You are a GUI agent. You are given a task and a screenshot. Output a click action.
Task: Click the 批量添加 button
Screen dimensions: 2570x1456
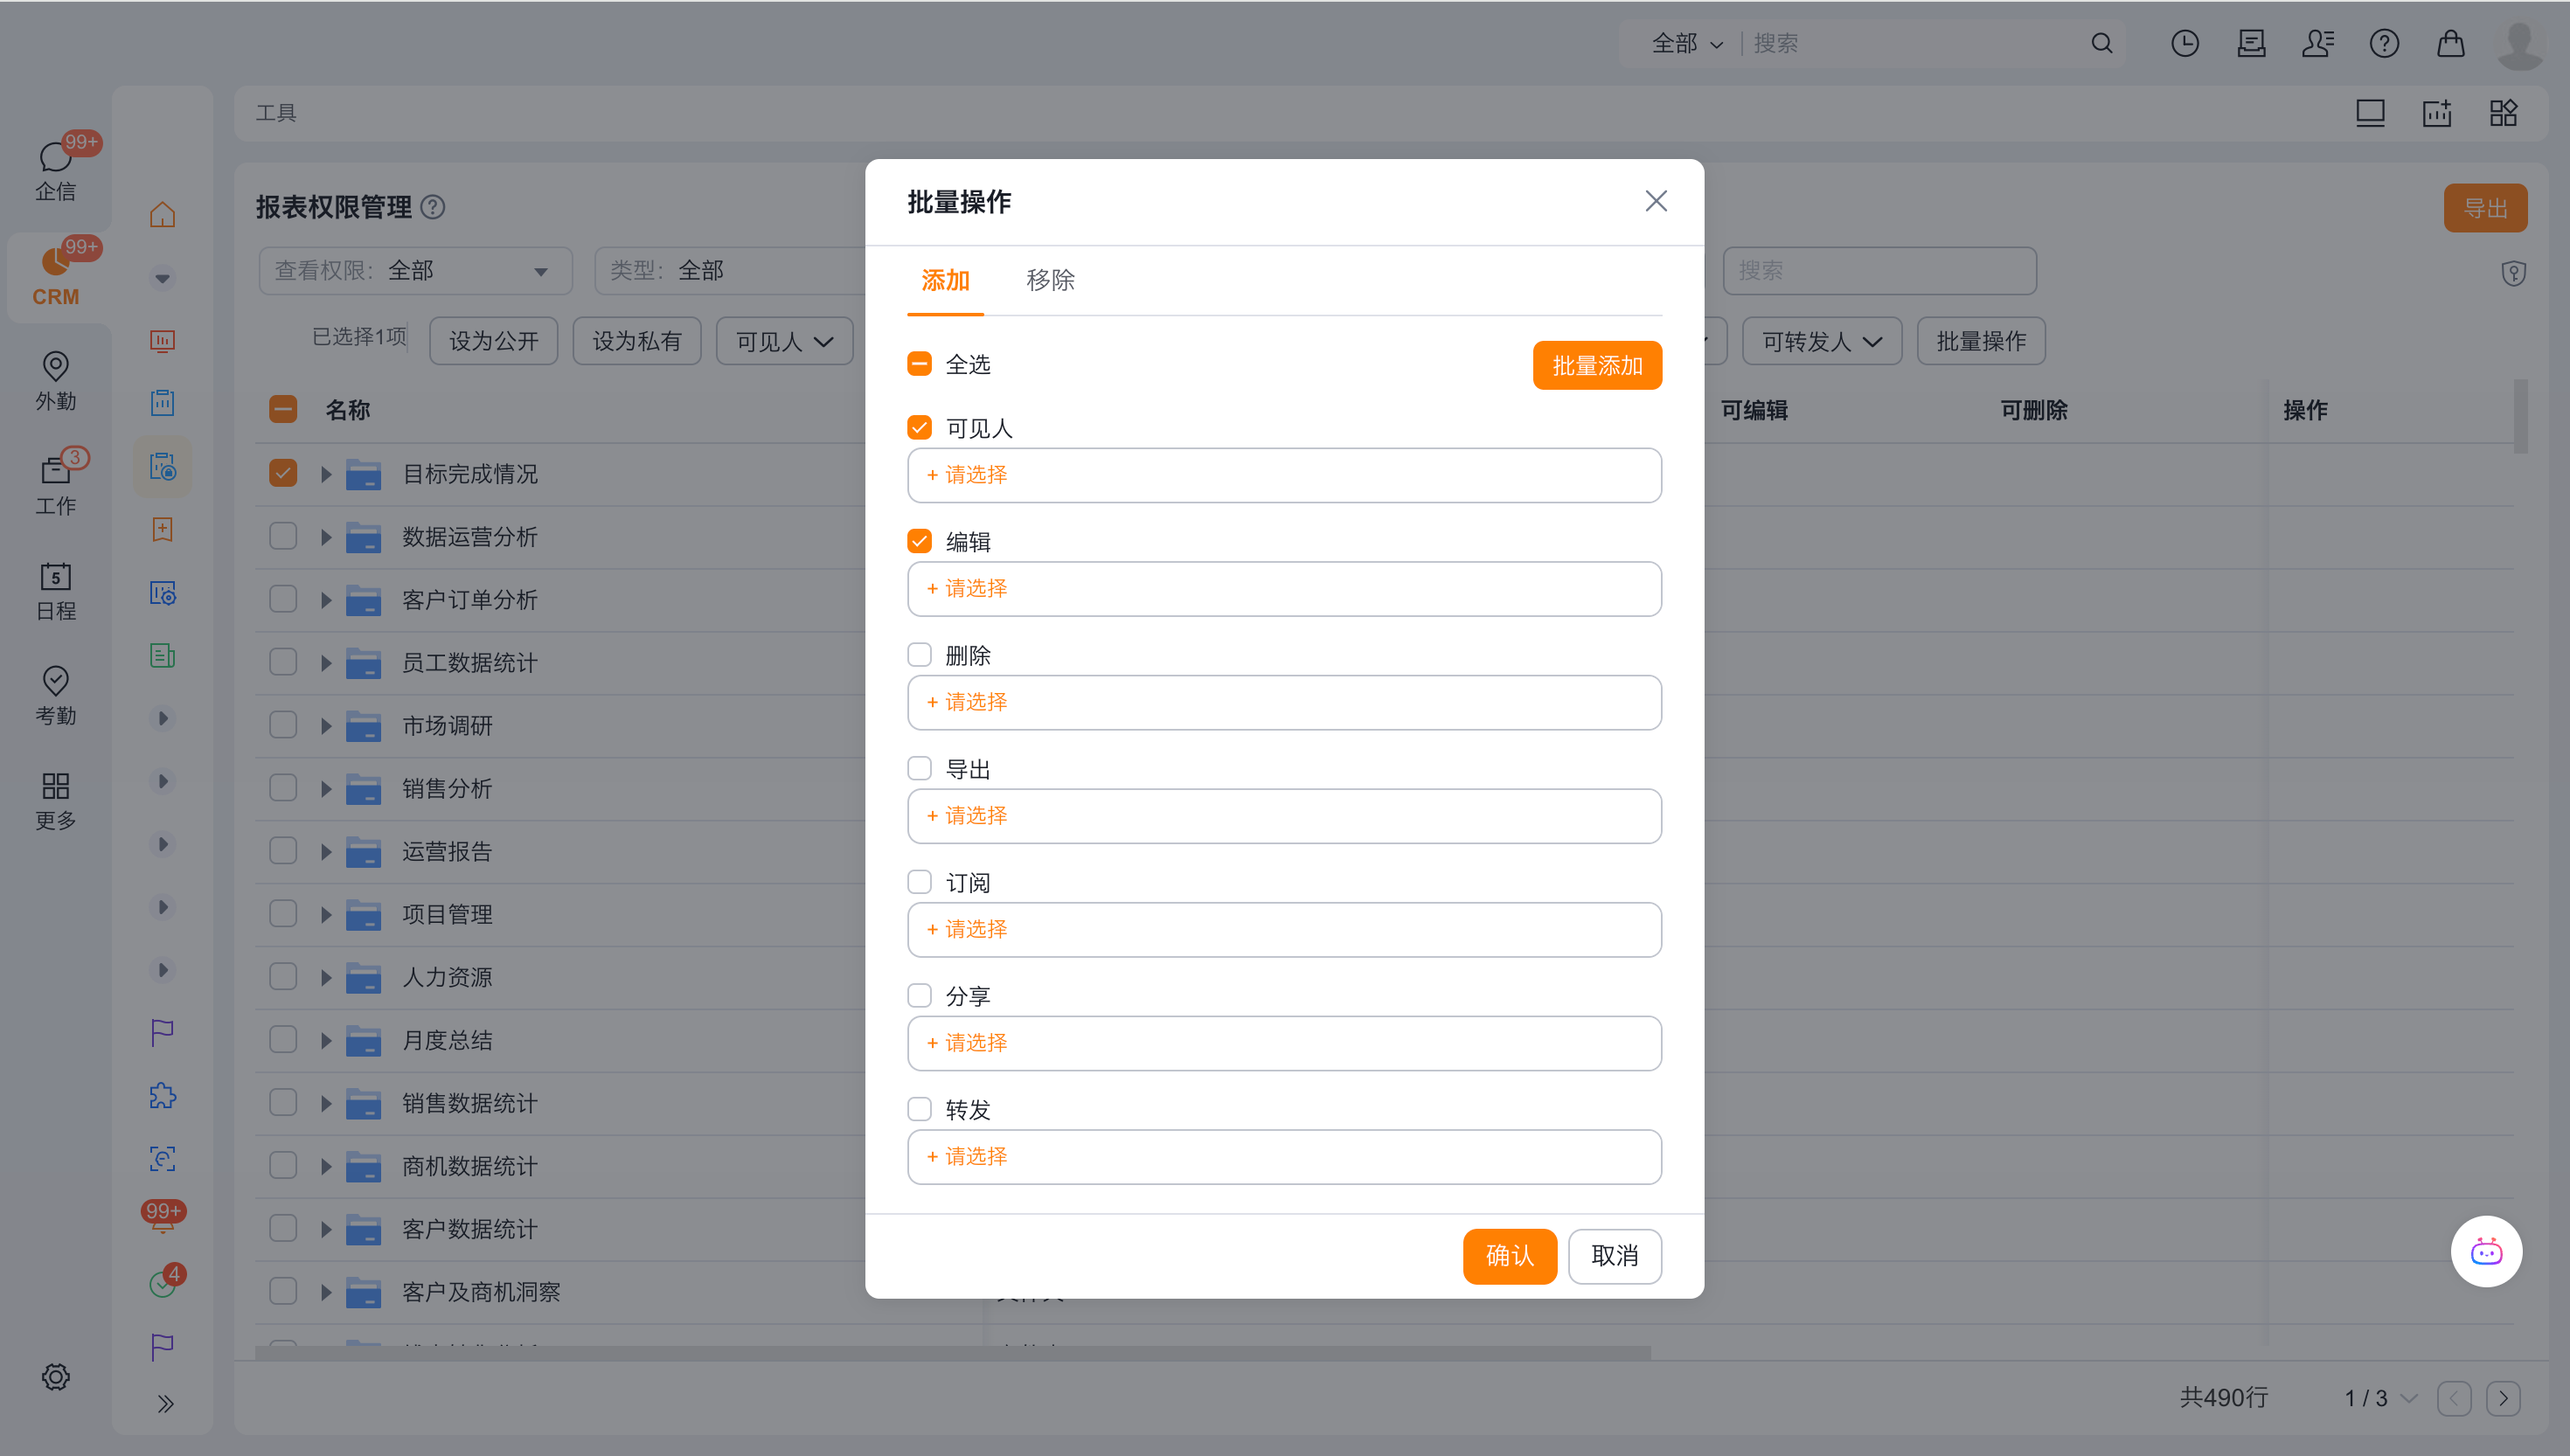point(1596,365)
